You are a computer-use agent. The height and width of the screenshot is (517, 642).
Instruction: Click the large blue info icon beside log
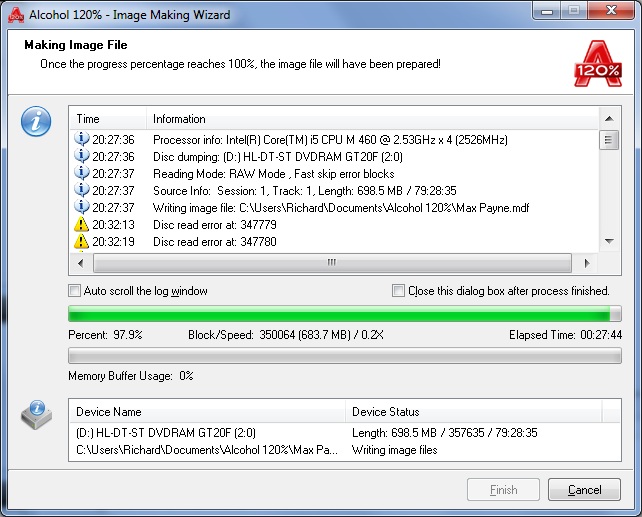(36, 121)
